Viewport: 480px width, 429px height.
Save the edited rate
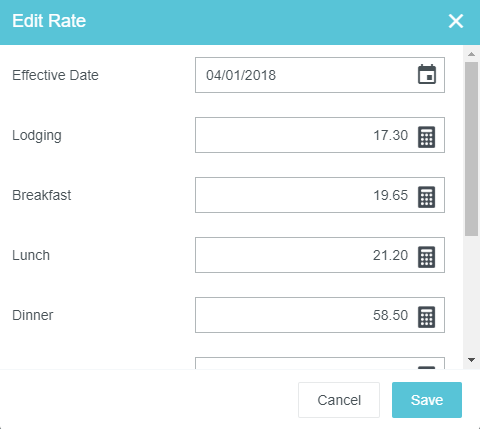427,400
